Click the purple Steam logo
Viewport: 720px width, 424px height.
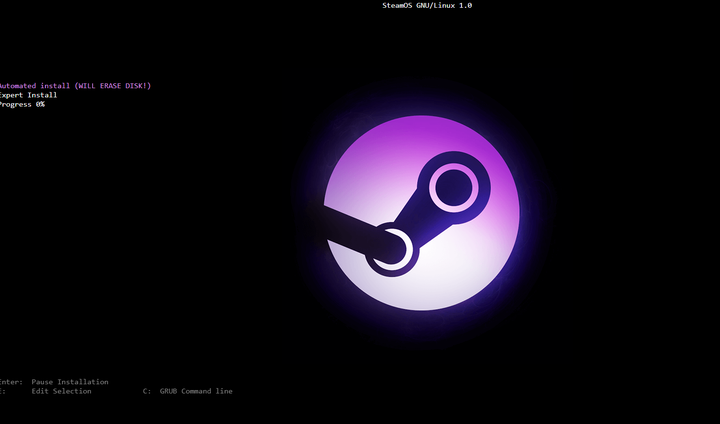tap(422, 213)
